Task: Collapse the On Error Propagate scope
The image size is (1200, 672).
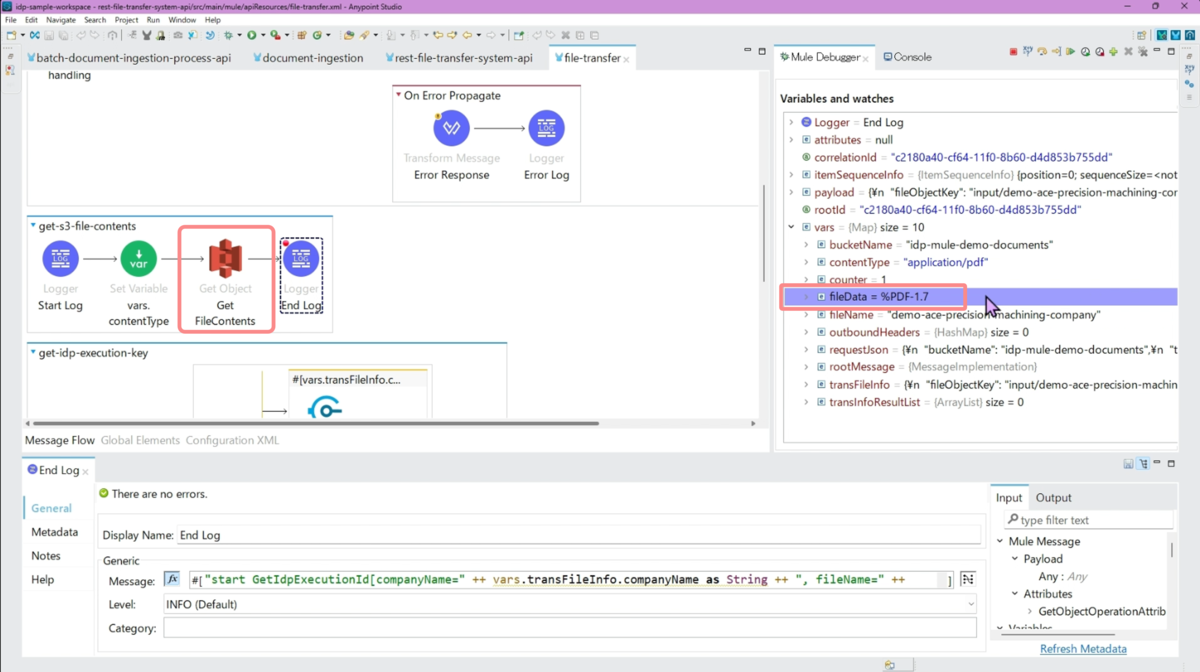Action: point(398,96)
